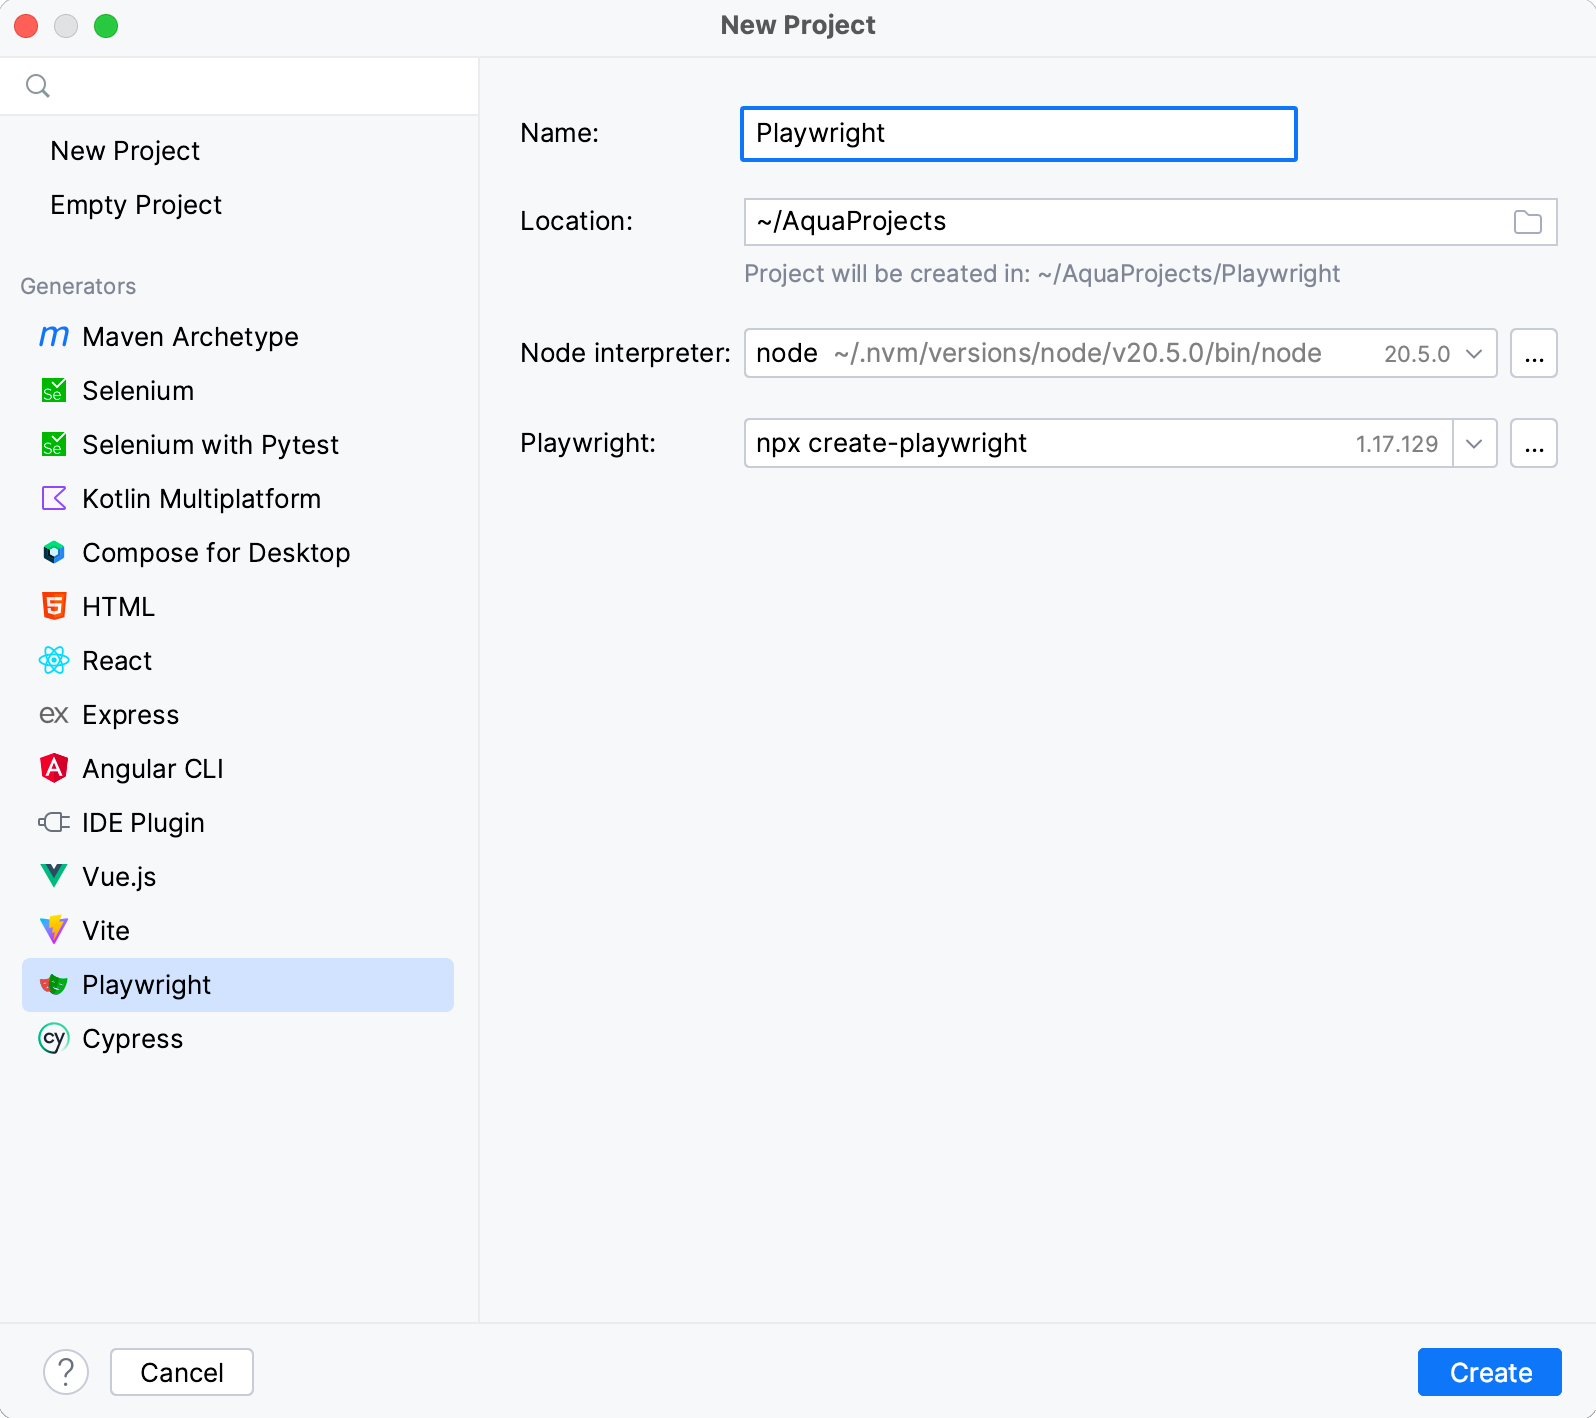Click the IDE Plugin plug icon
The width and height of the screenshot is (1596, 1418).
pos(54,823)
